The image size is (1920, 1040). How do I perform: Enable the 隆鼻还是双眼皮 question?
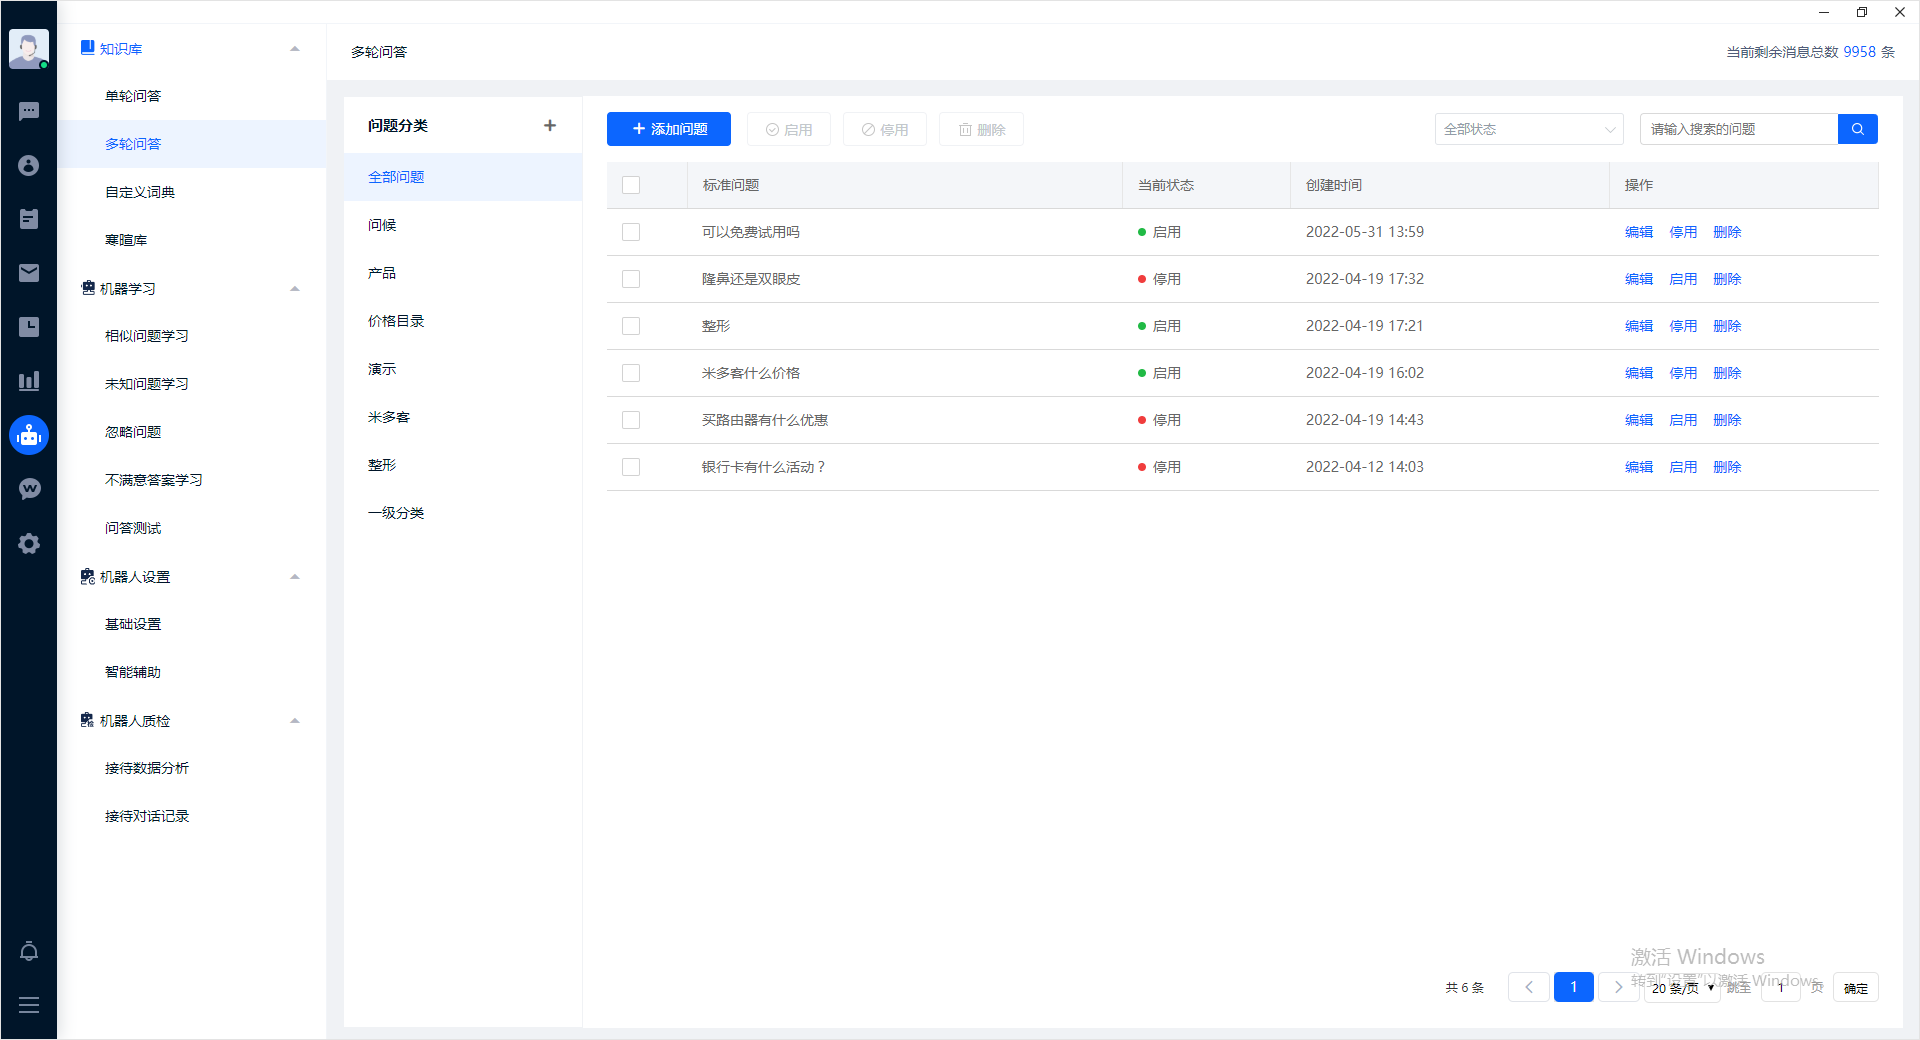pos(1683,279)
